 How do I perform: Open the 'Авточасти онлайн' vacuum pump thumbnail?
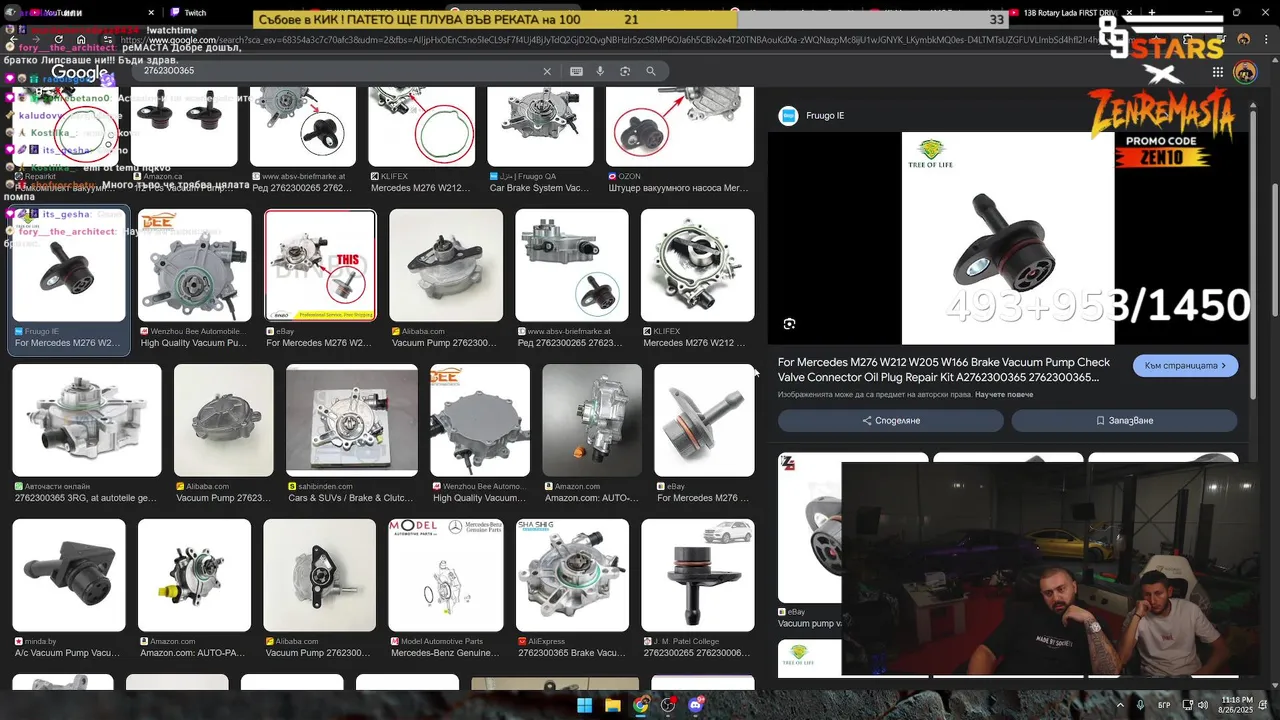tap(87, 420)
